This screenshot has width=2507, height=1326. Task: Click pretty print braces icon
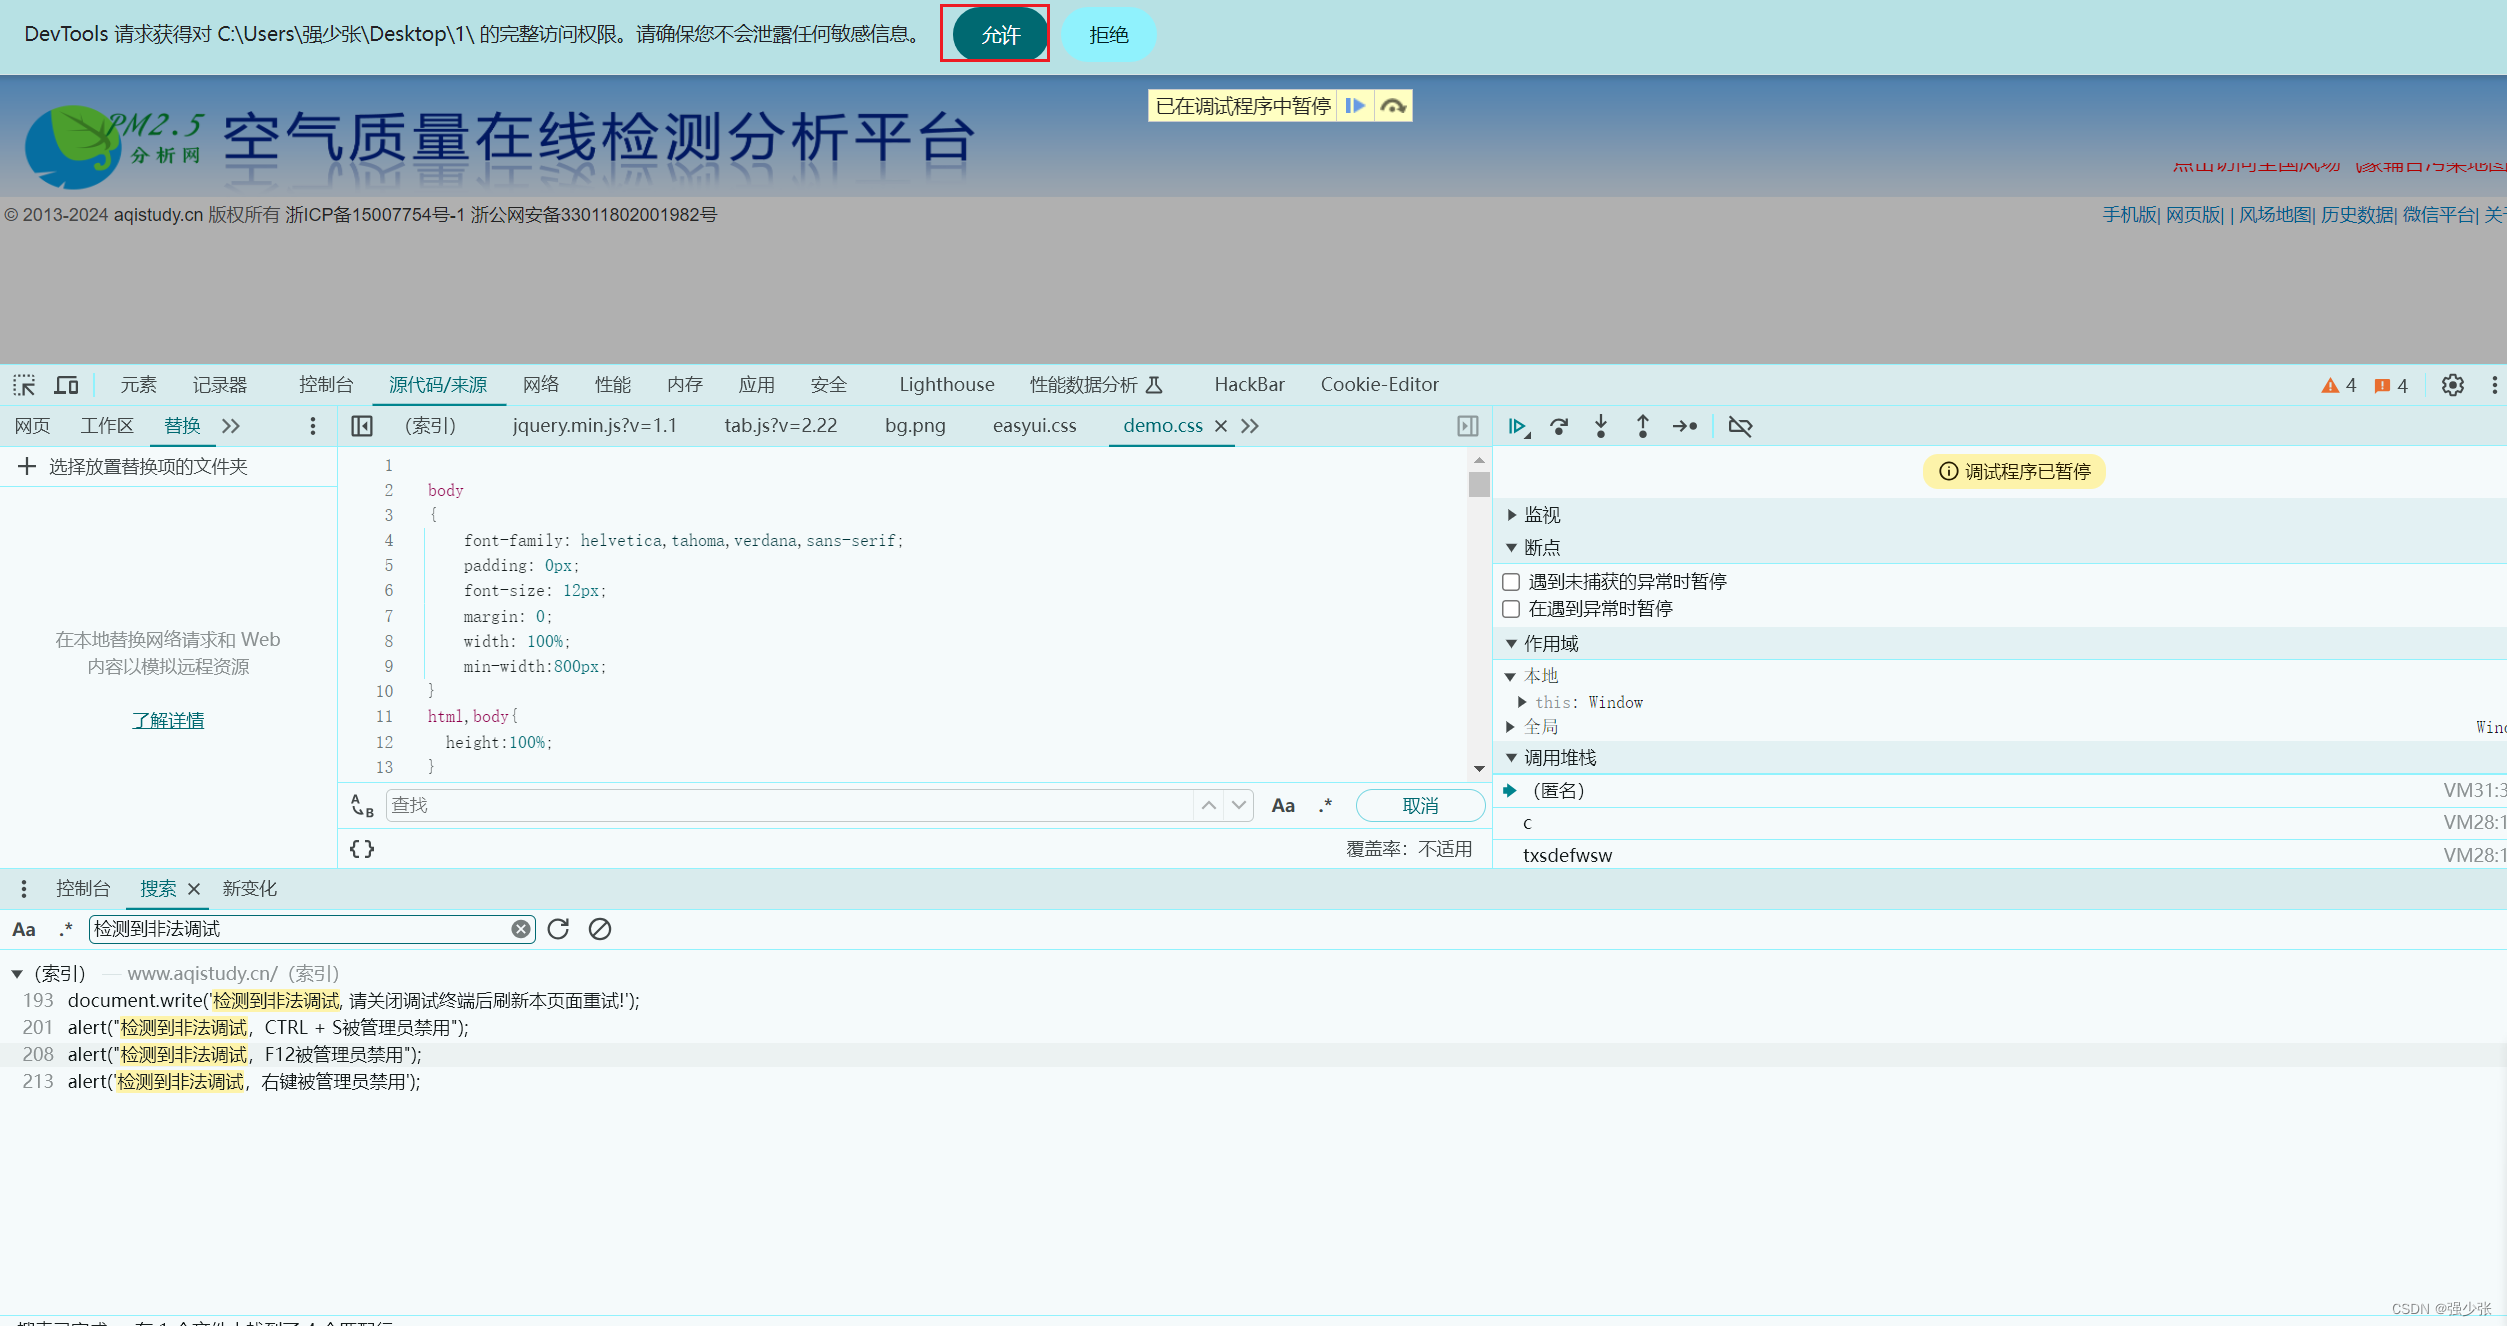point(362,849)
